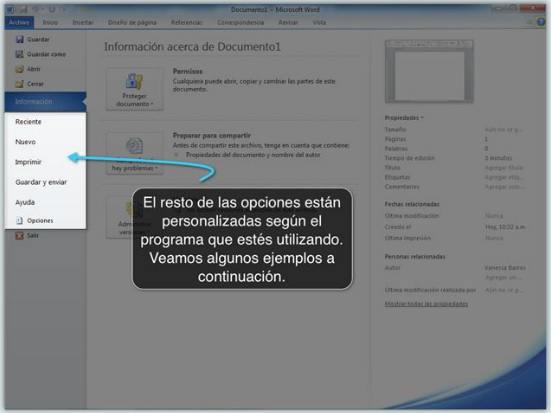
Task: Click the Título value Agregar título
Action: (504, 168)
